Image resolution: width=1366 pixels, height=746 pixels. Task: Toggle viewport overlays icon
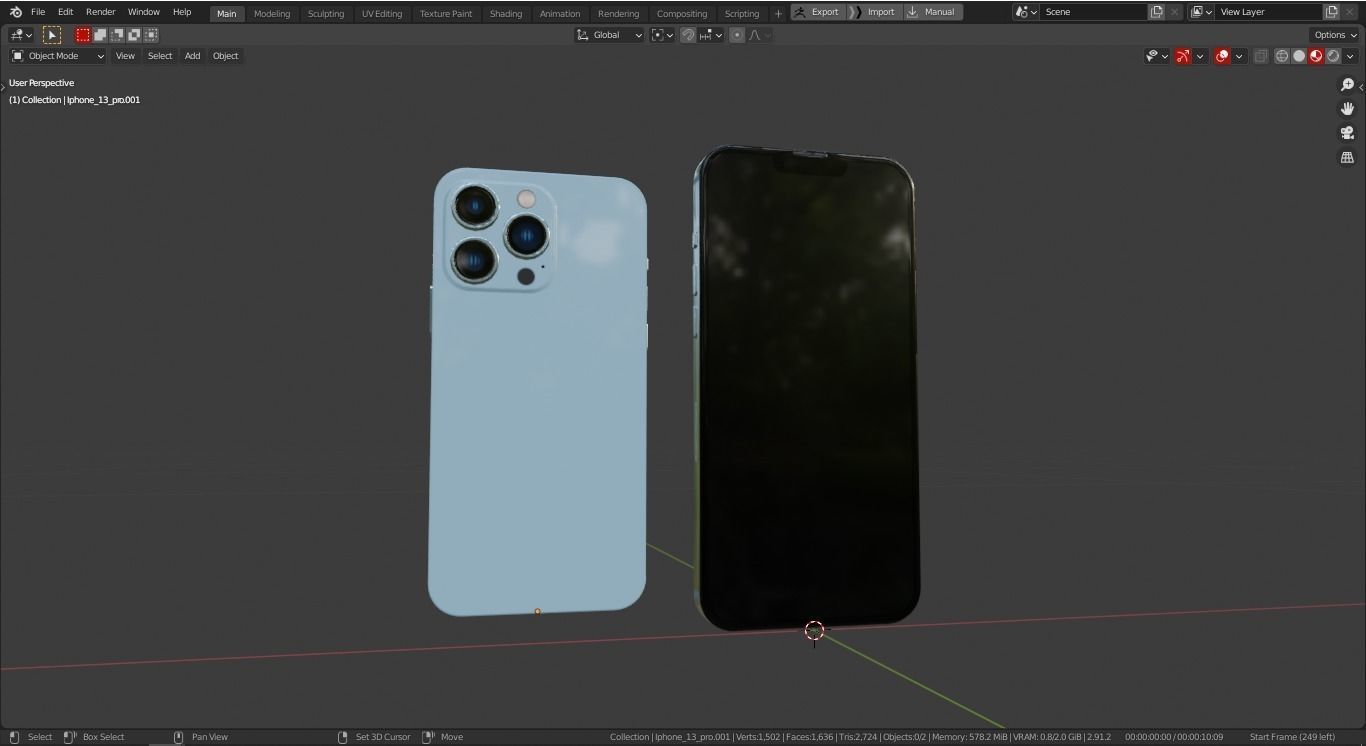click(x=1222, y=56)
